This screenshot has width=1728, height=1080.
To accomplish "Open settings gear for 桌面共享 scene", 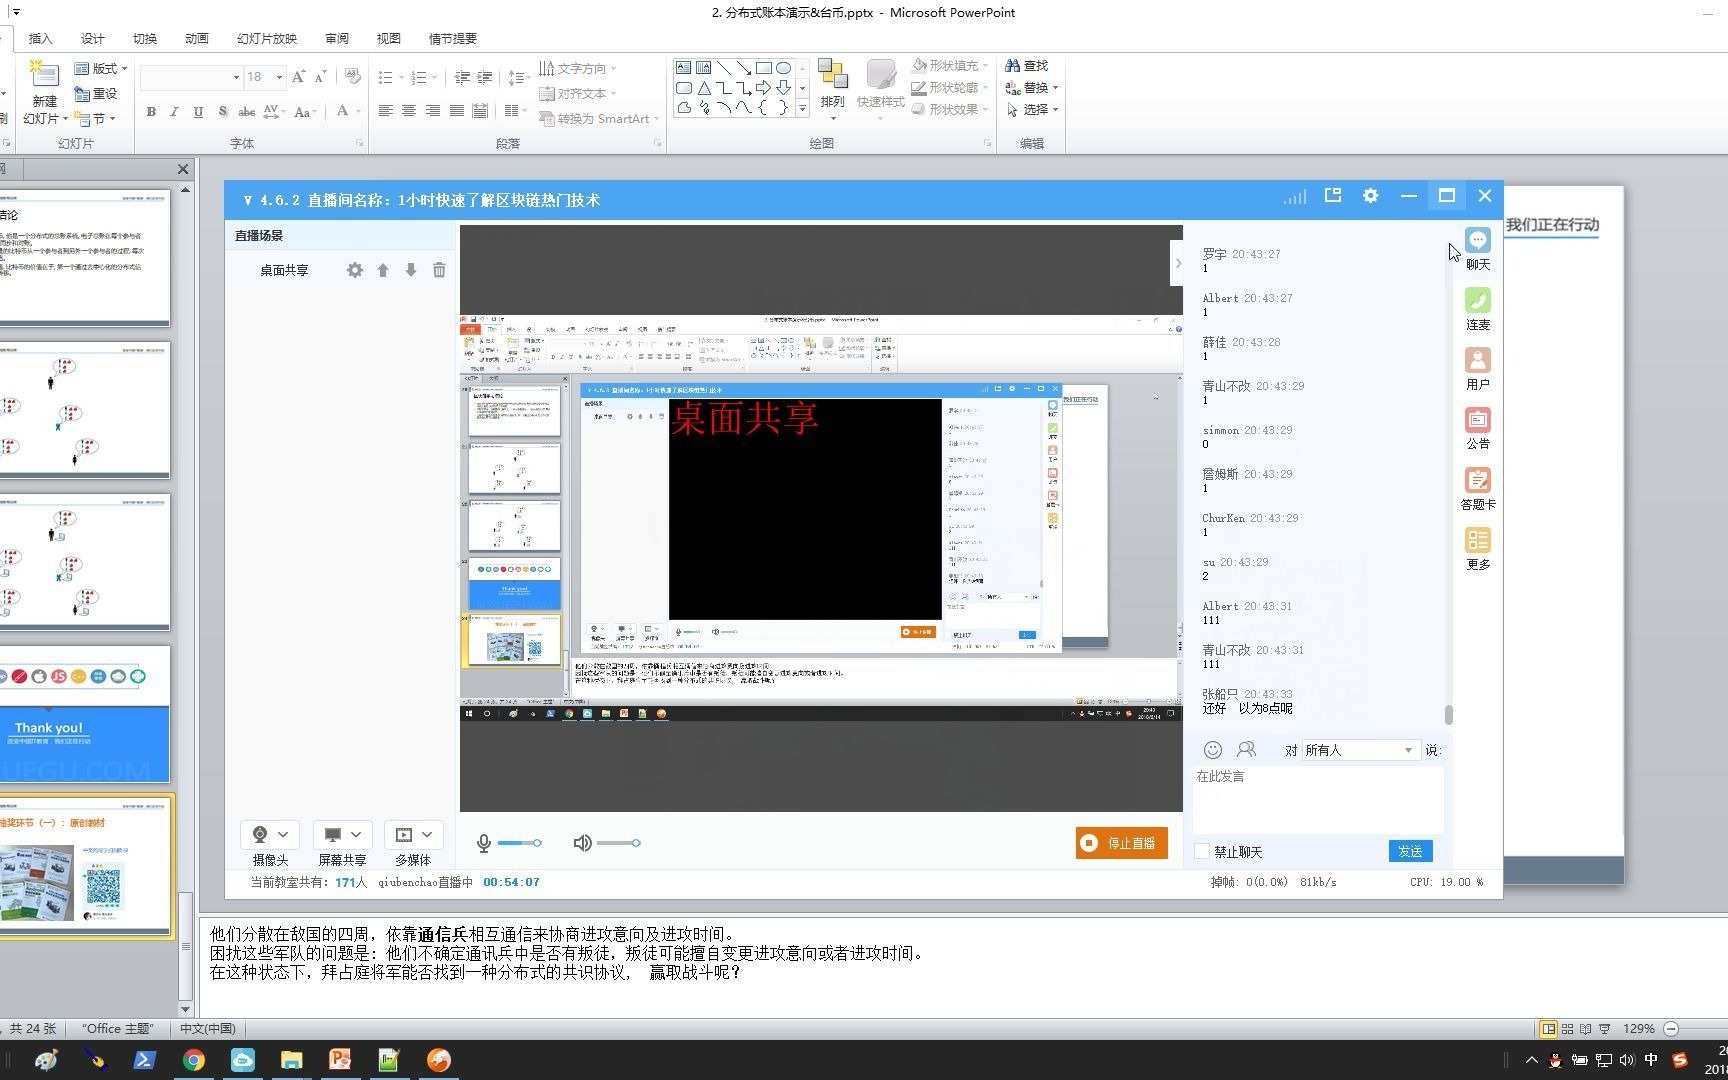I will click(355, 270).
